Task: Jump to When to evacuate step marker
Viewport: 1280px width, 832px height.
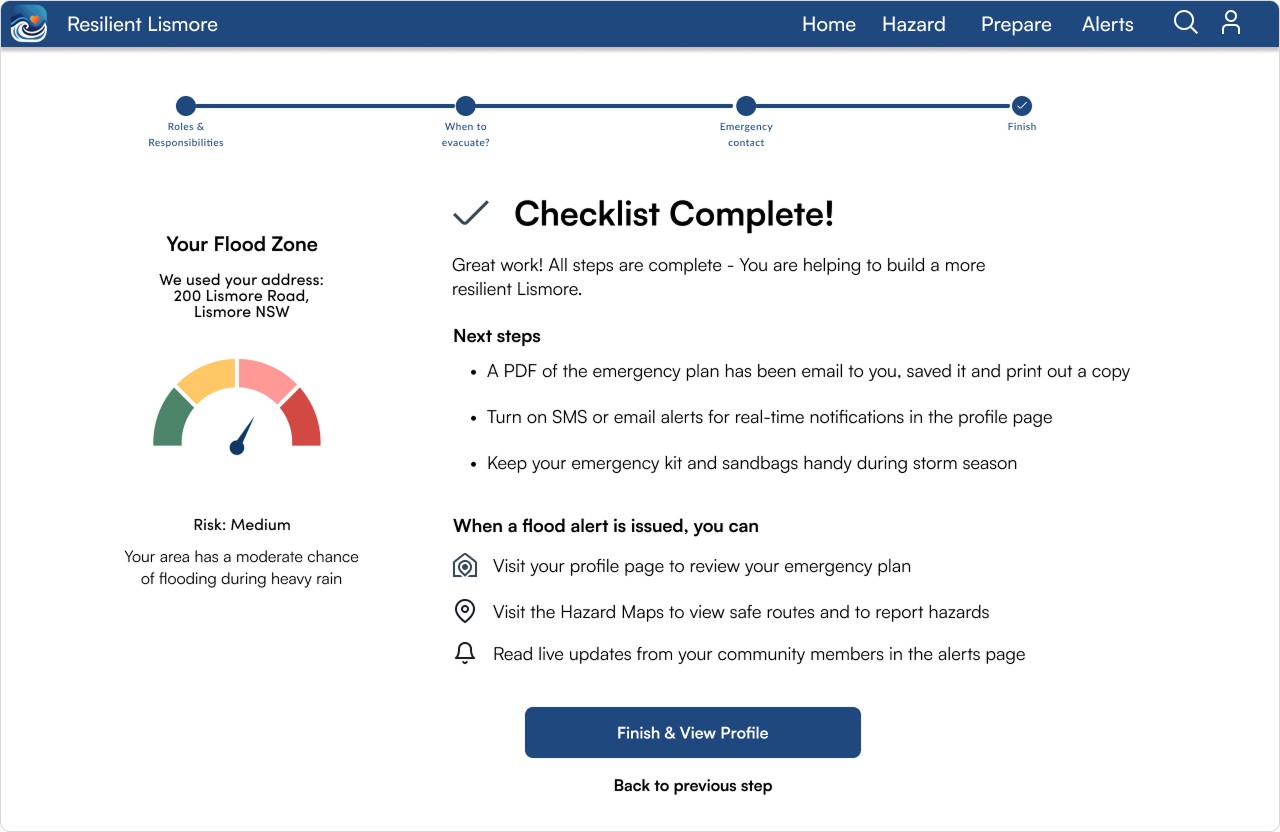Action: pos(465,106)
